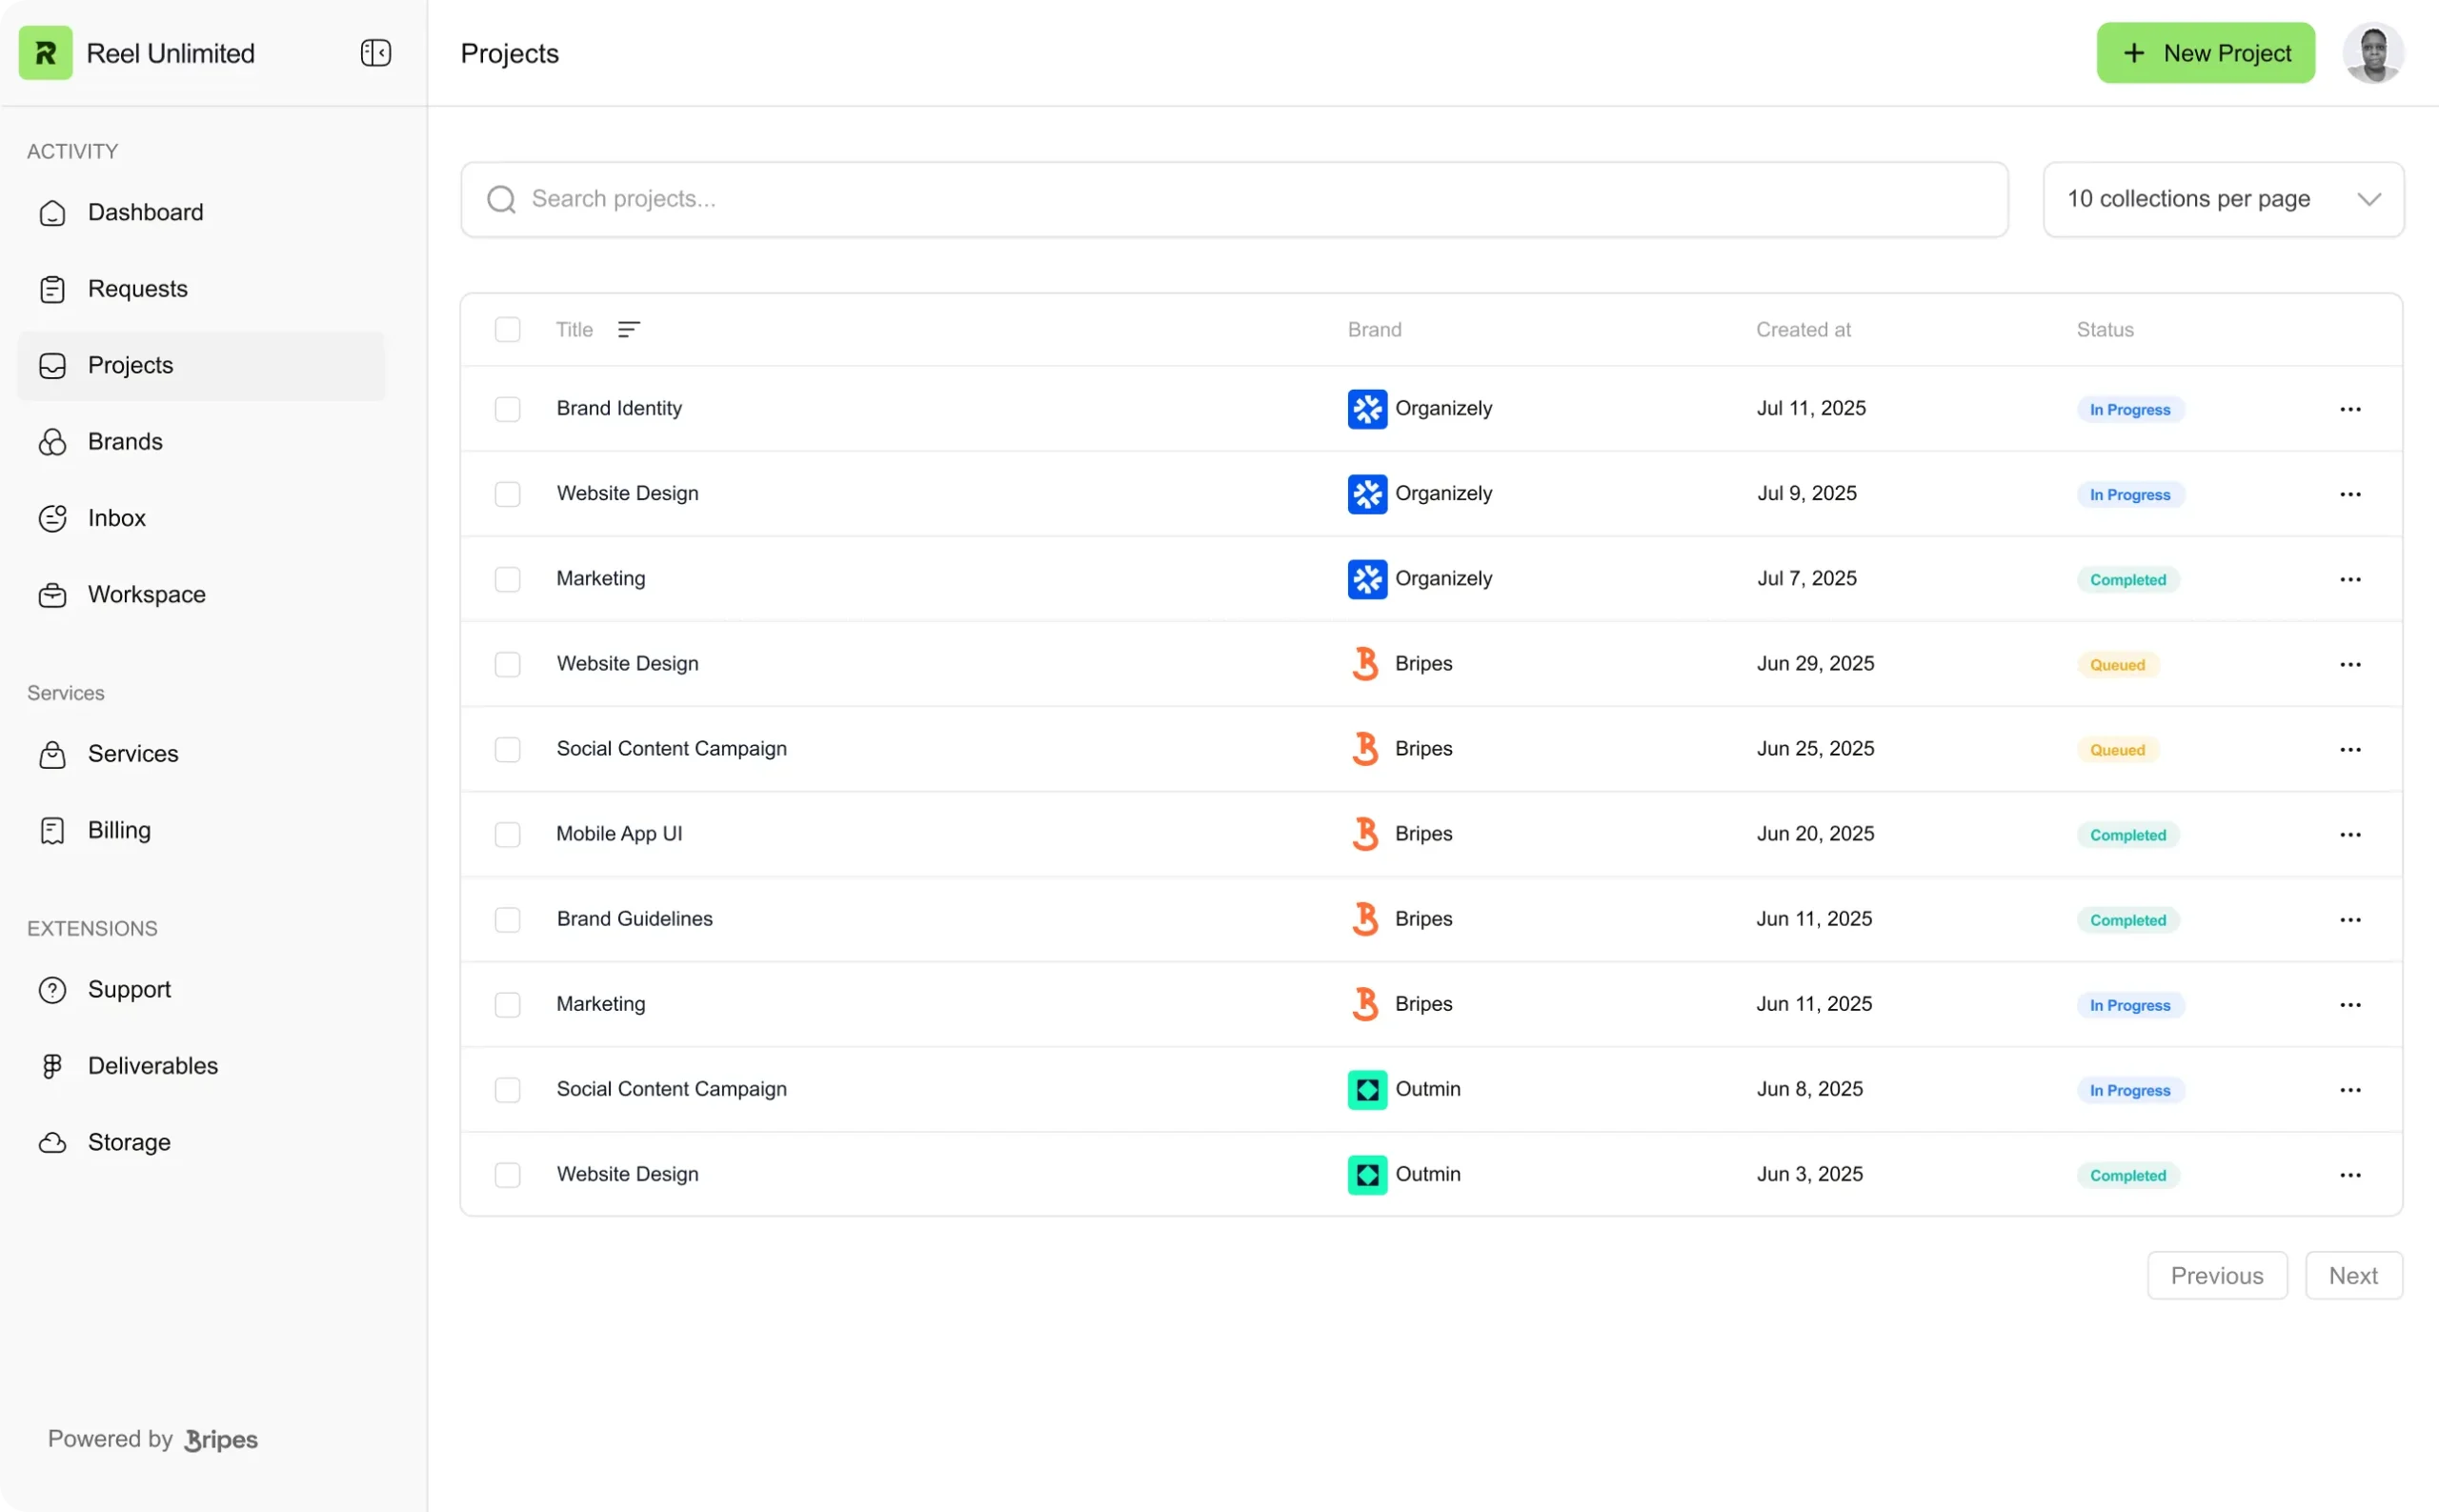This screenshot has height=1512, width=2439.
Task: Create a New Project
Action: click(x=2205, y=53)
